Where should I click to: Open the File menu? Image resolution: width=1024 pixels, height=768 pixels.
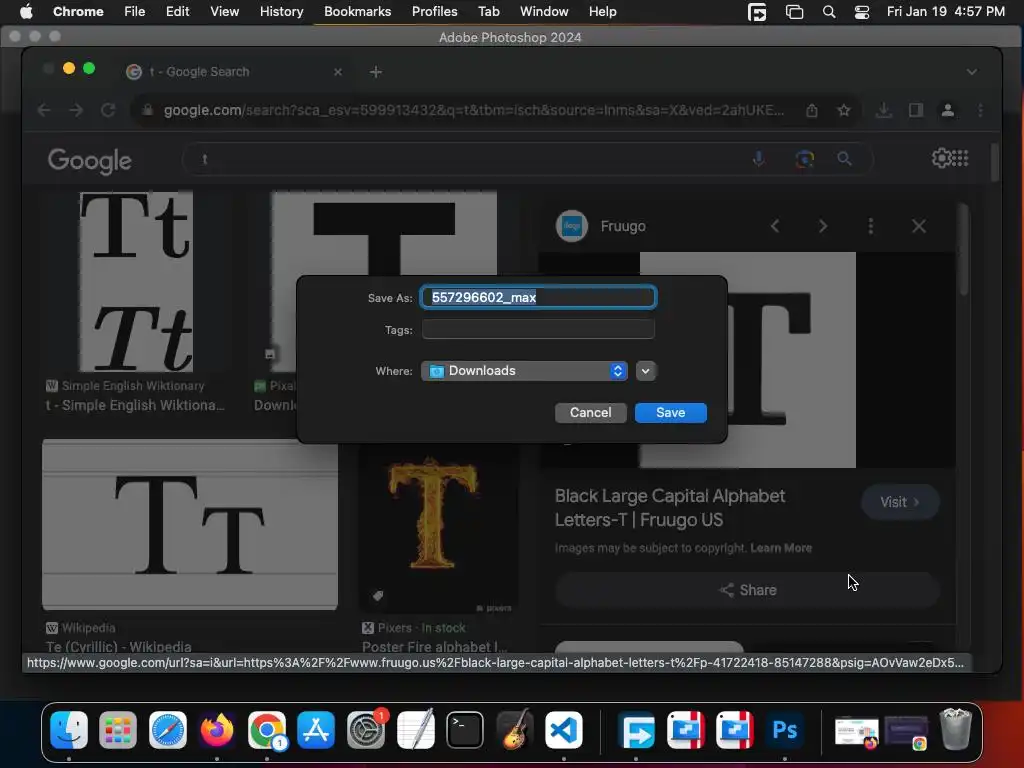[x=135, y=12]
